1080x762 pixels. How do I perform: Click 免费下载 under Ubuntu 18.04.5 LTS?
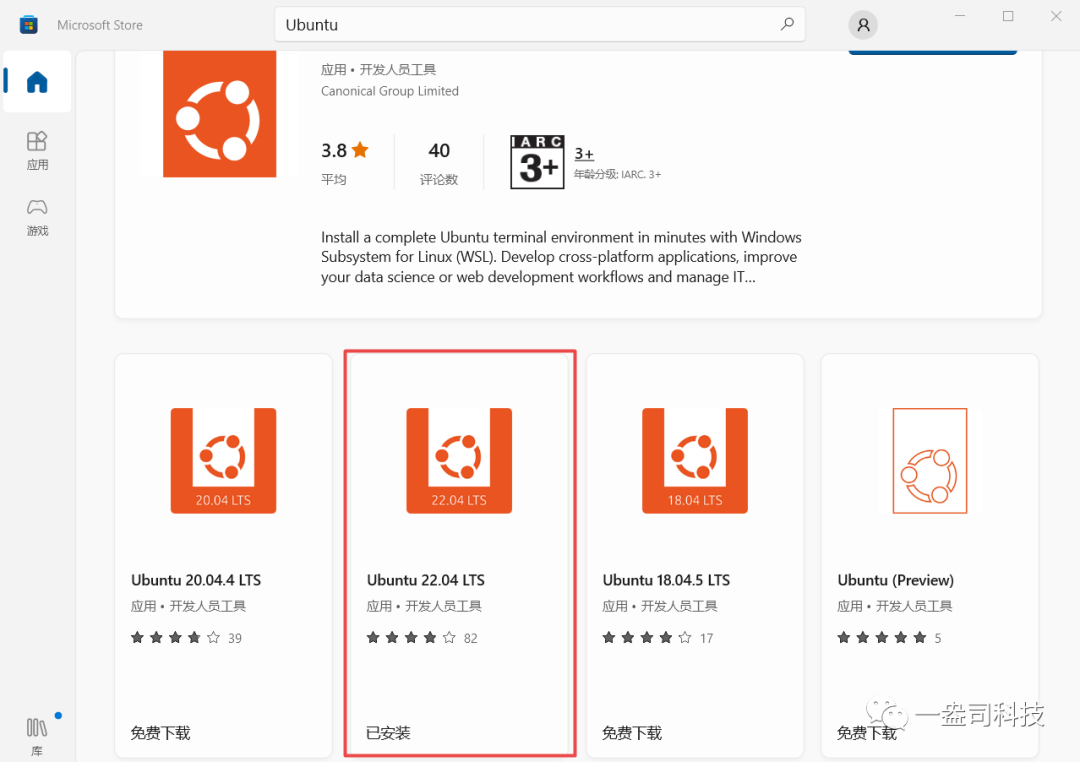pos(632,733)
